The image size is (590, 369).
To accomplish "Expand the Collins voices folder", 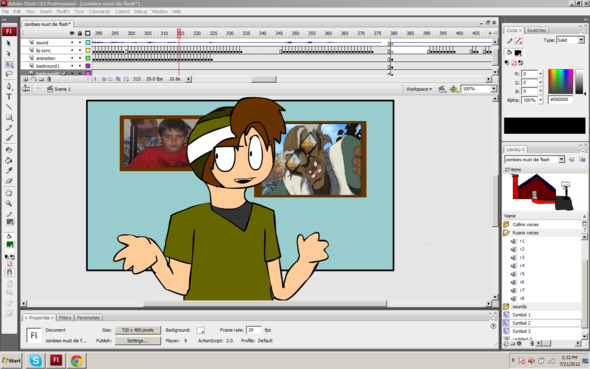I will (506, 225).
